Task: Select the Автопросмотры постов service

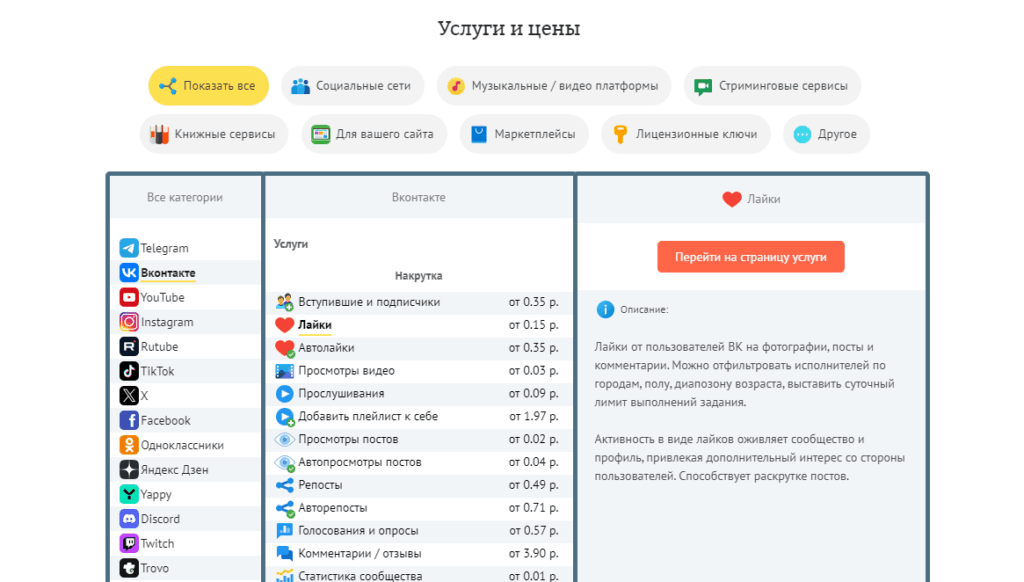Action: tap(419, 462)
